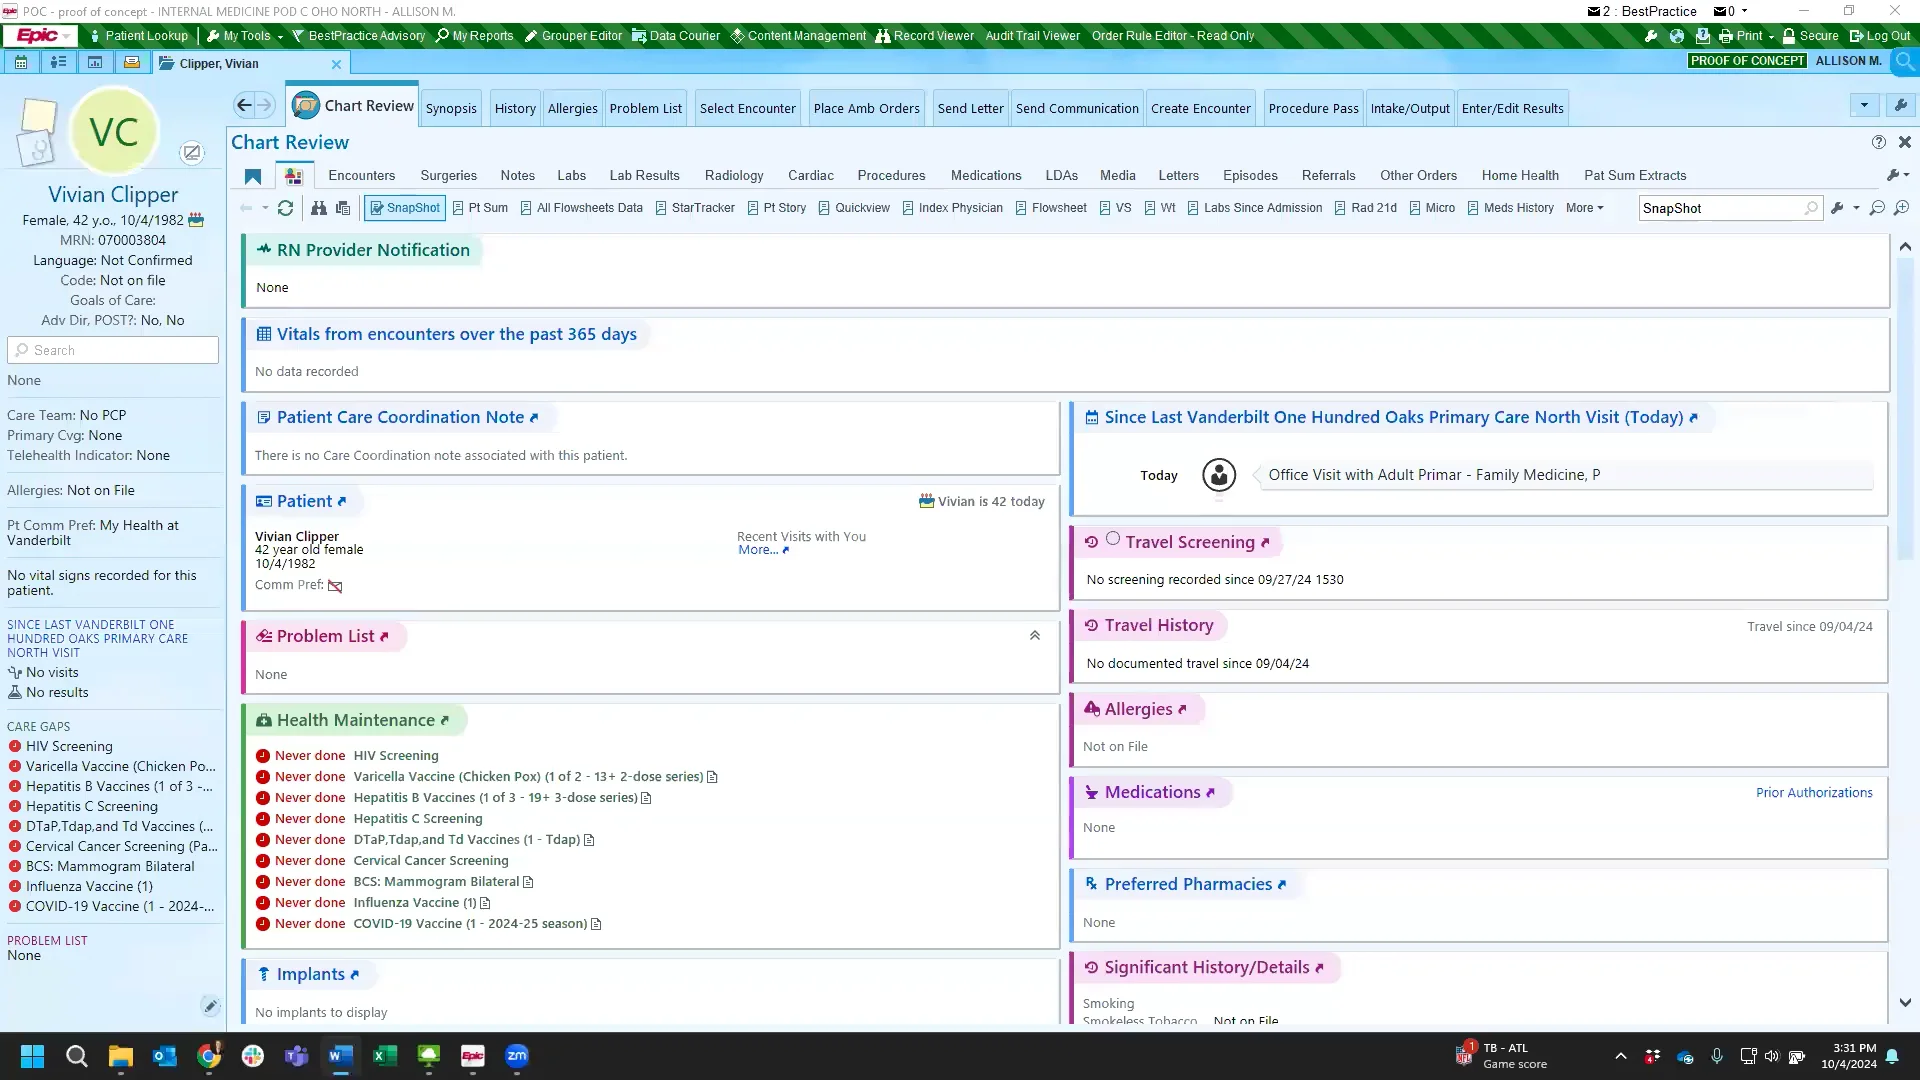The image size is (1920, 1080).
Task: Click the zoom-out magnifier beside SnapShot search
Action: pyautogui.click(x=1877, y=208)
